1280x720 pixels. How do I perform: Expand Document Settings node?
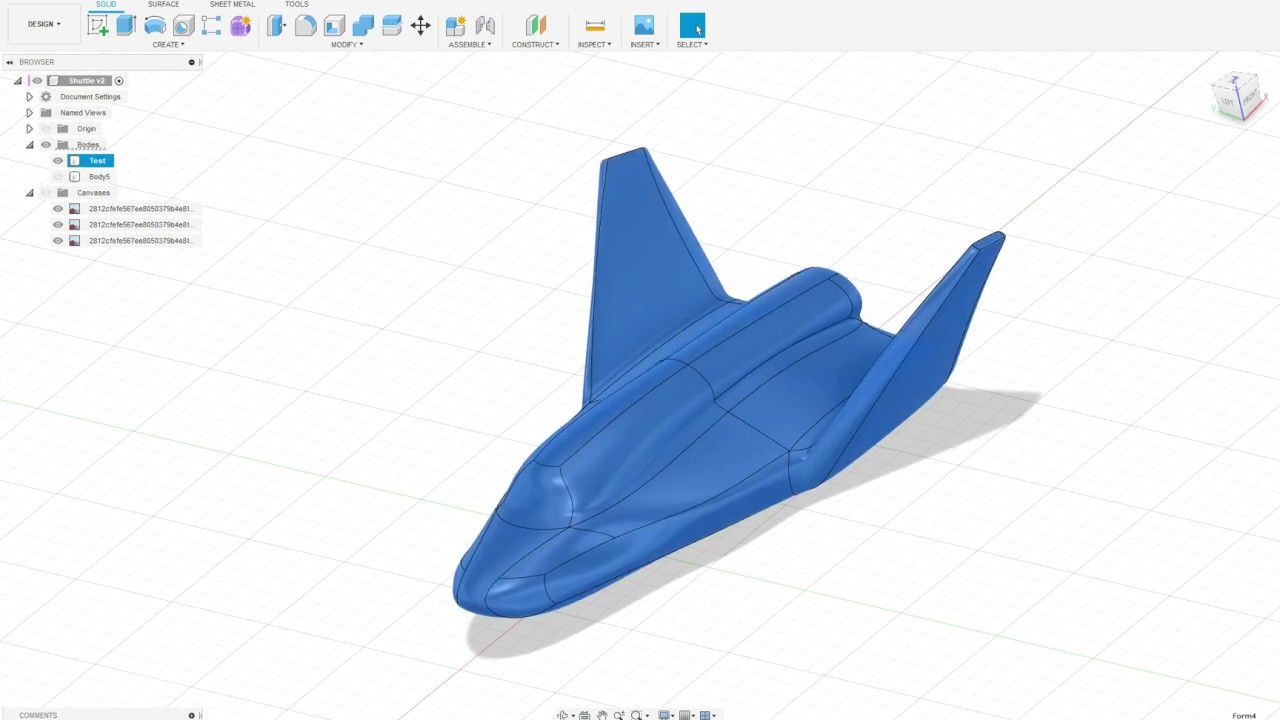pyautogui.click(x=29, y=97)
